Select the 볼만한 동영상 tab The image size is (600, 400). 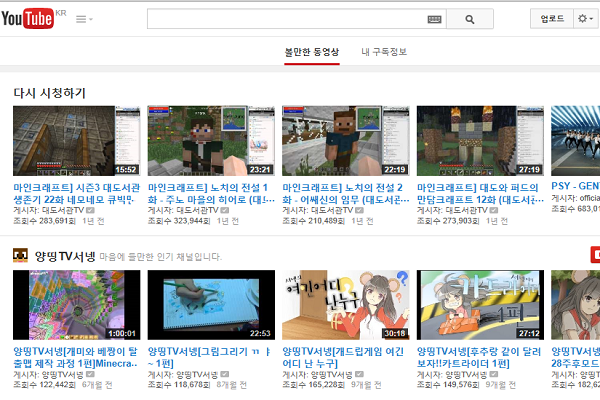click(x=312, y=52)
